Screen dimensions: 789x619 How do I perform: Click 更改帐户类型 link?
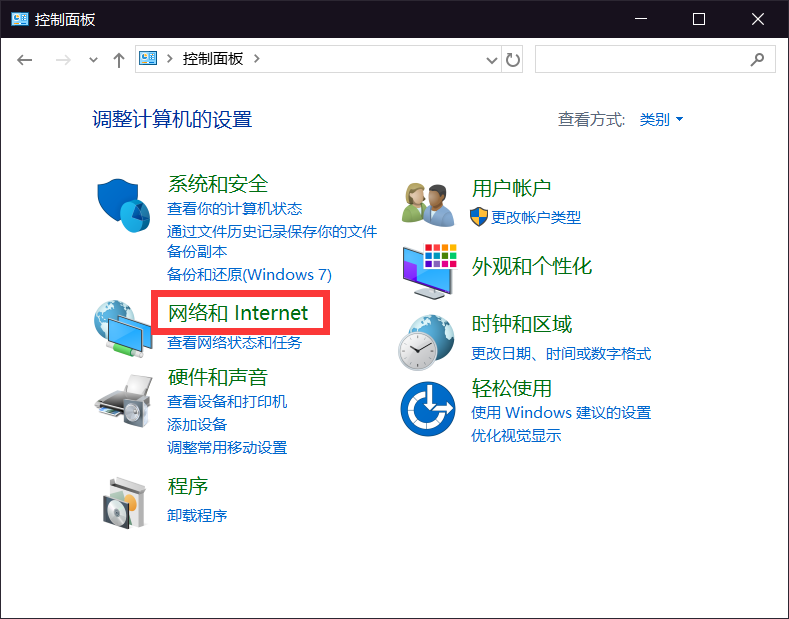point(536,217)
